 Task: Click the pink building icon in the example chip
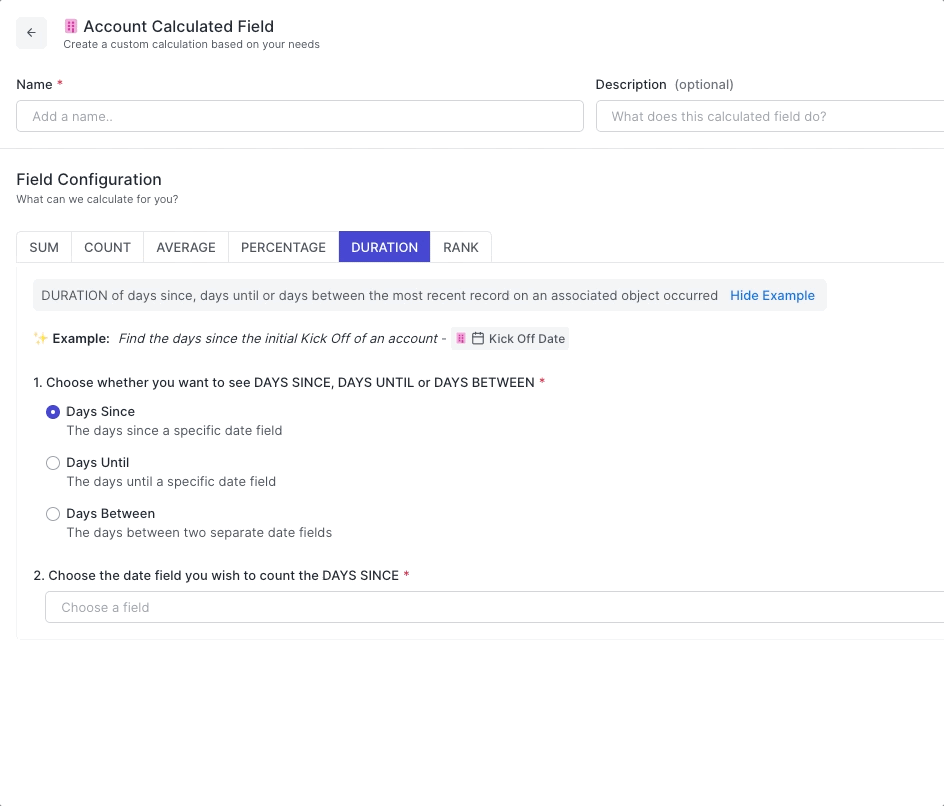(461, 339)
